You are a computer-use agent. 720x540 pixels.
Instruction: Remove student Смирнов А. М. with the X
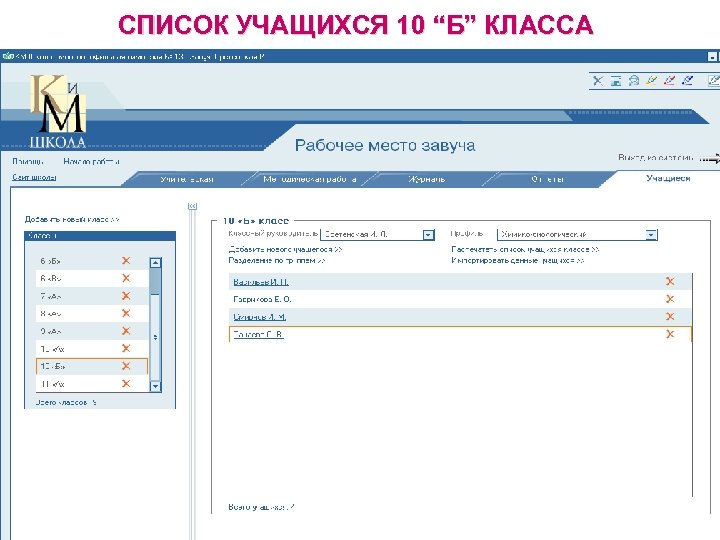pos(670,316)
